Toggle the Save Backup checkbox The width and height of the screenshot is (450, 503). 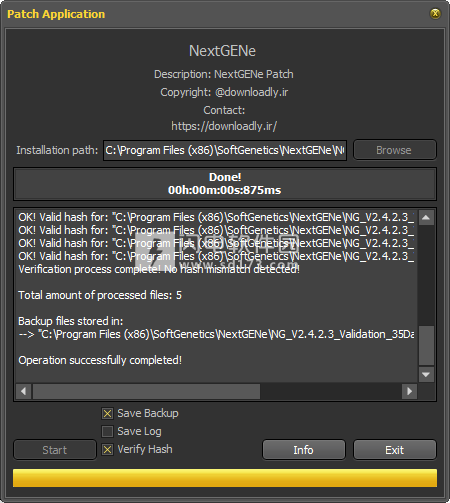pyautogui.click(x=107, y=414)
